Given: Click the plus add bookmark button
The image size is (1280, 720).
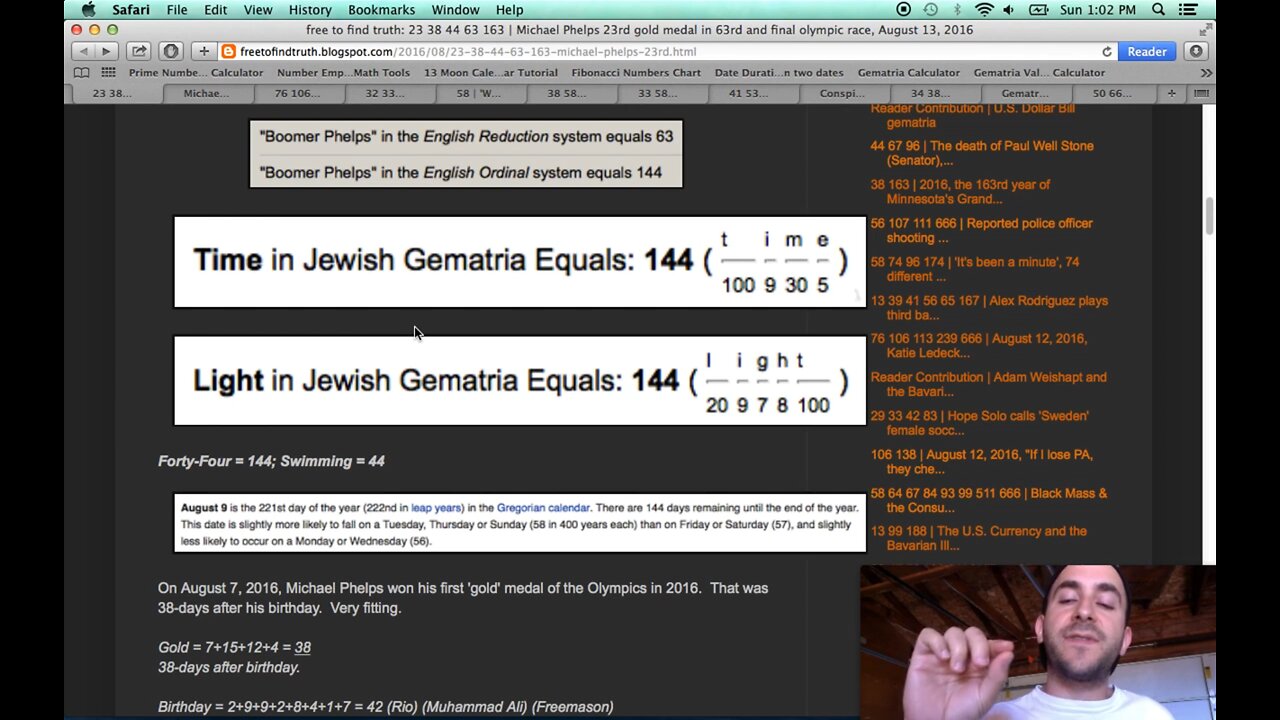Looking at the screenshot, I should click(204, 51).
